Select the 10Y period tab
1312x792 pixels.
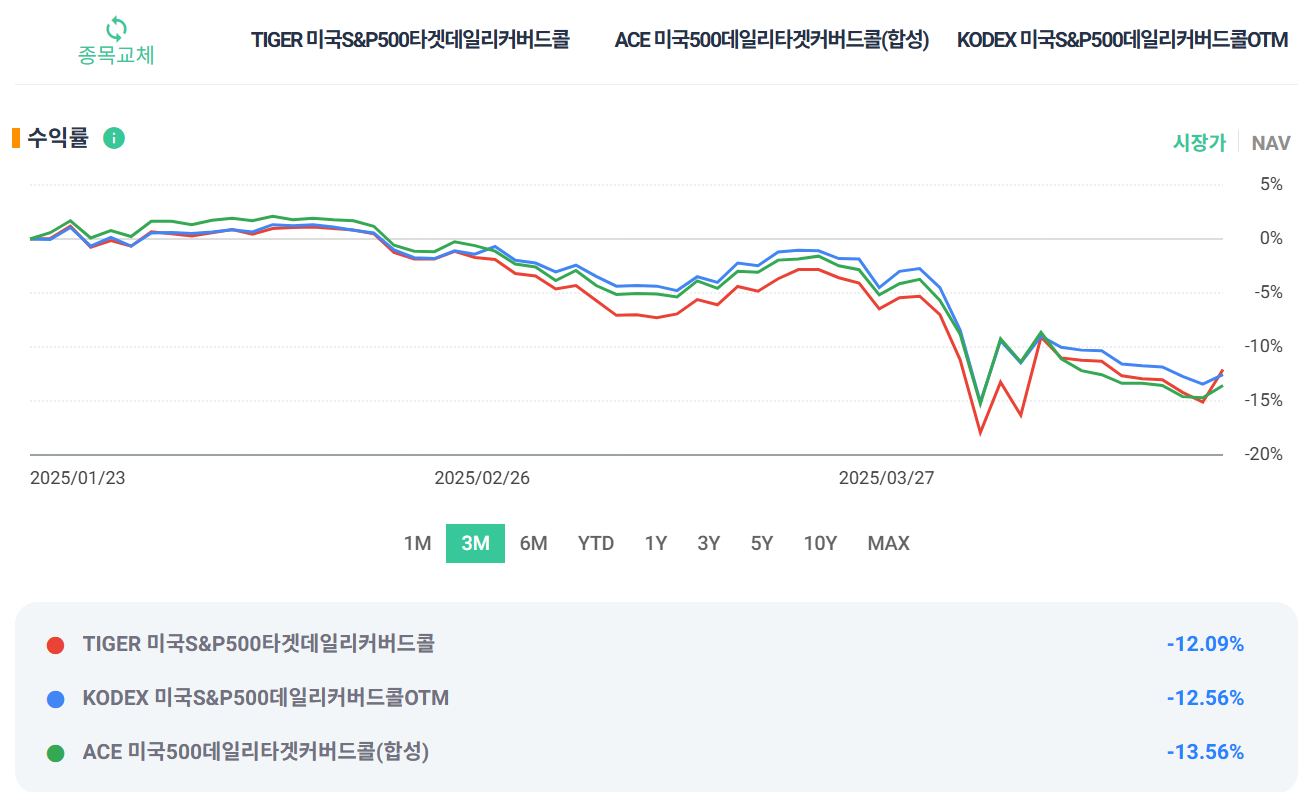click(820, 544)
